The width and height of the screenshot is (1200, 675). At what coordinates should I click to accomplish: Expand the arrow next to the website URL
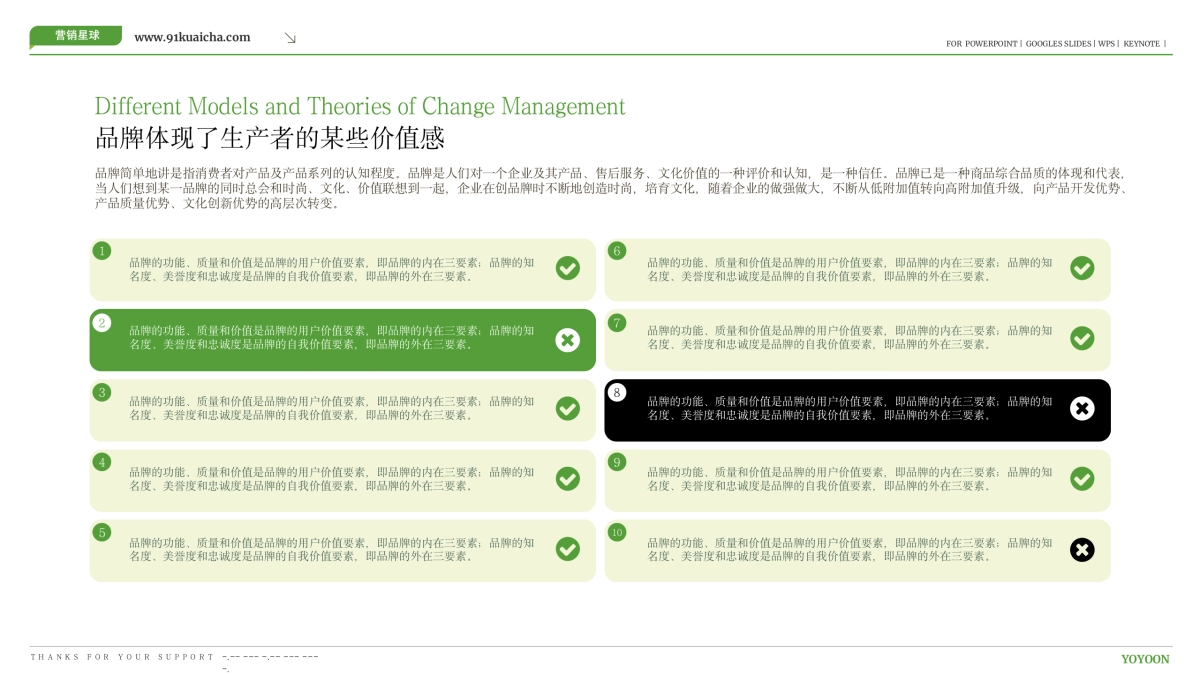coord(291,37)
